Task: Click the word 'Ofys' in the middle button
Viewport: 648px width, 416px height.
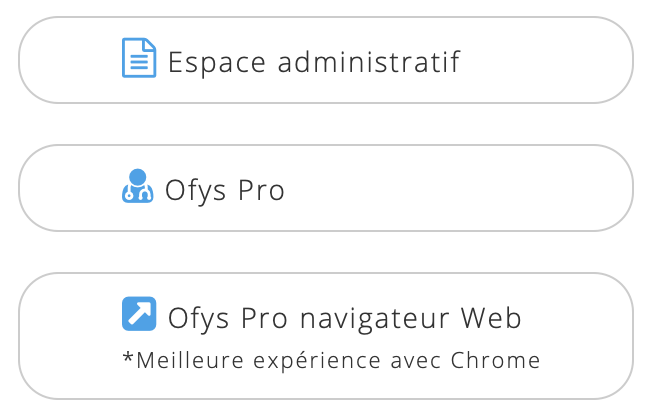Action: point(195,191)
